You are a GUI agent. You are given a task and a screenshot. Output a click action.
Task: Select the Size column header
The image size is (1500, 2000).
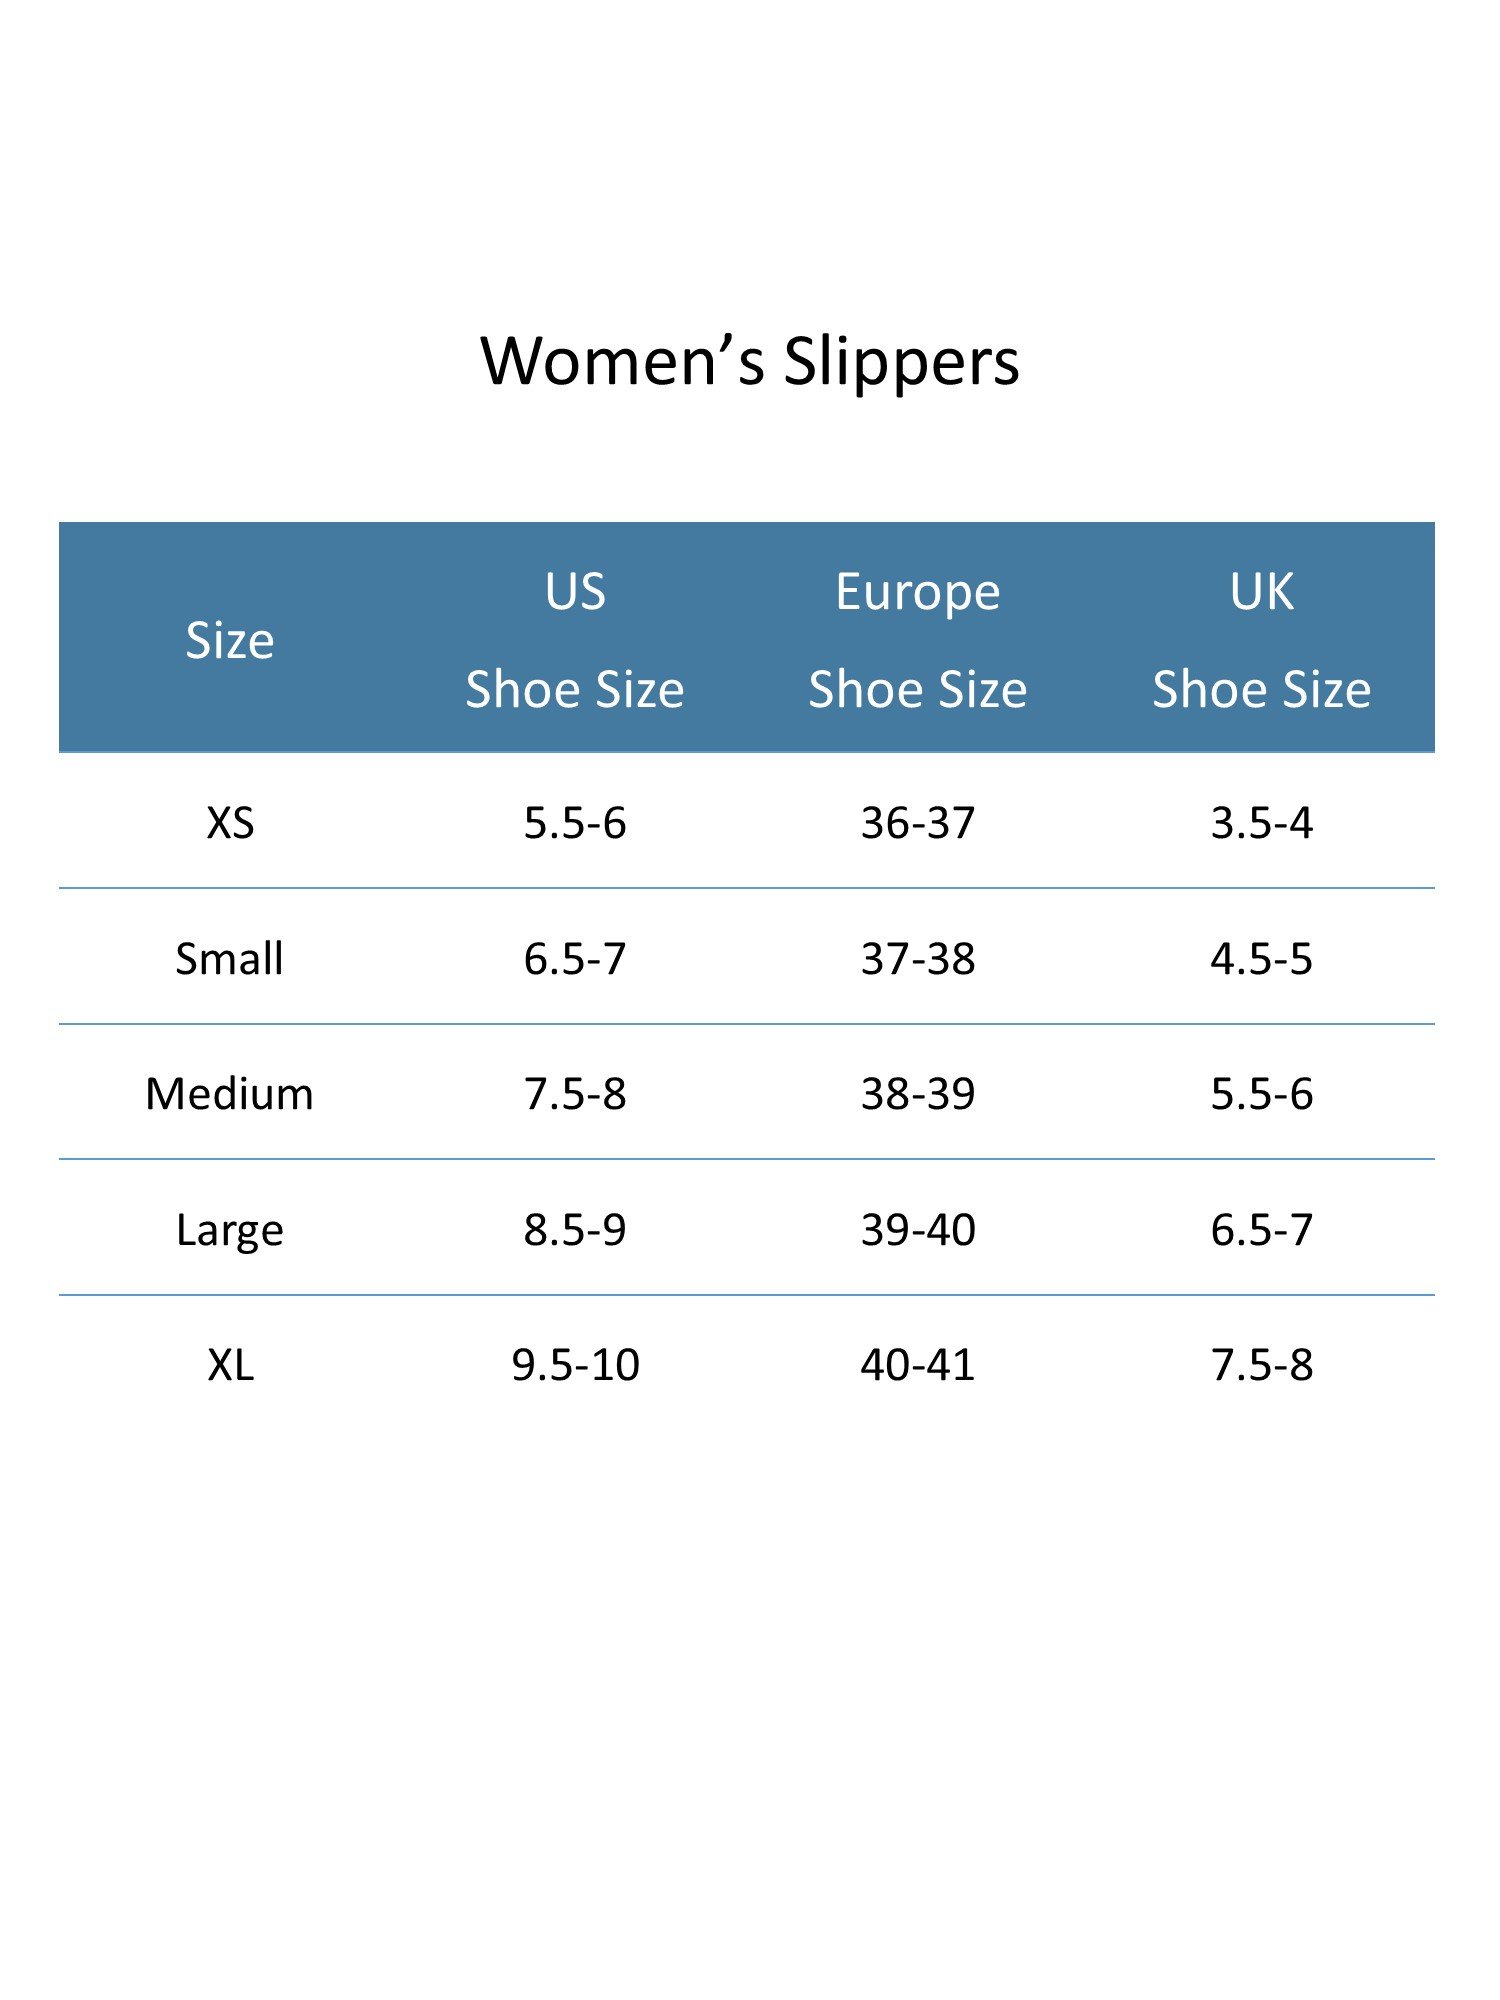pyautogui.click(x=230, y=640)
